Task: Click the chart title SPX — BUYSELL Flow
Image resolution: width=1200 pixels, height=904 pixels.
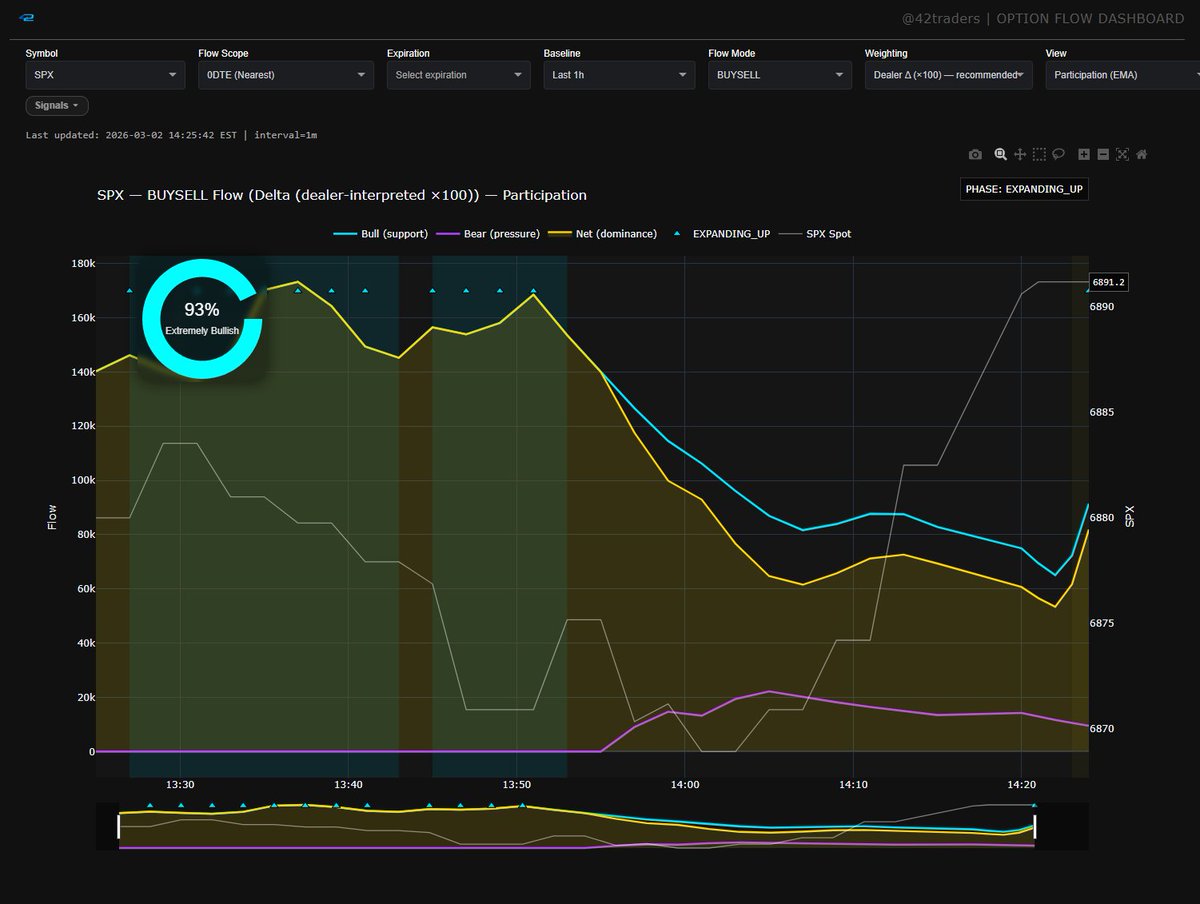Action: pos(341,195)
